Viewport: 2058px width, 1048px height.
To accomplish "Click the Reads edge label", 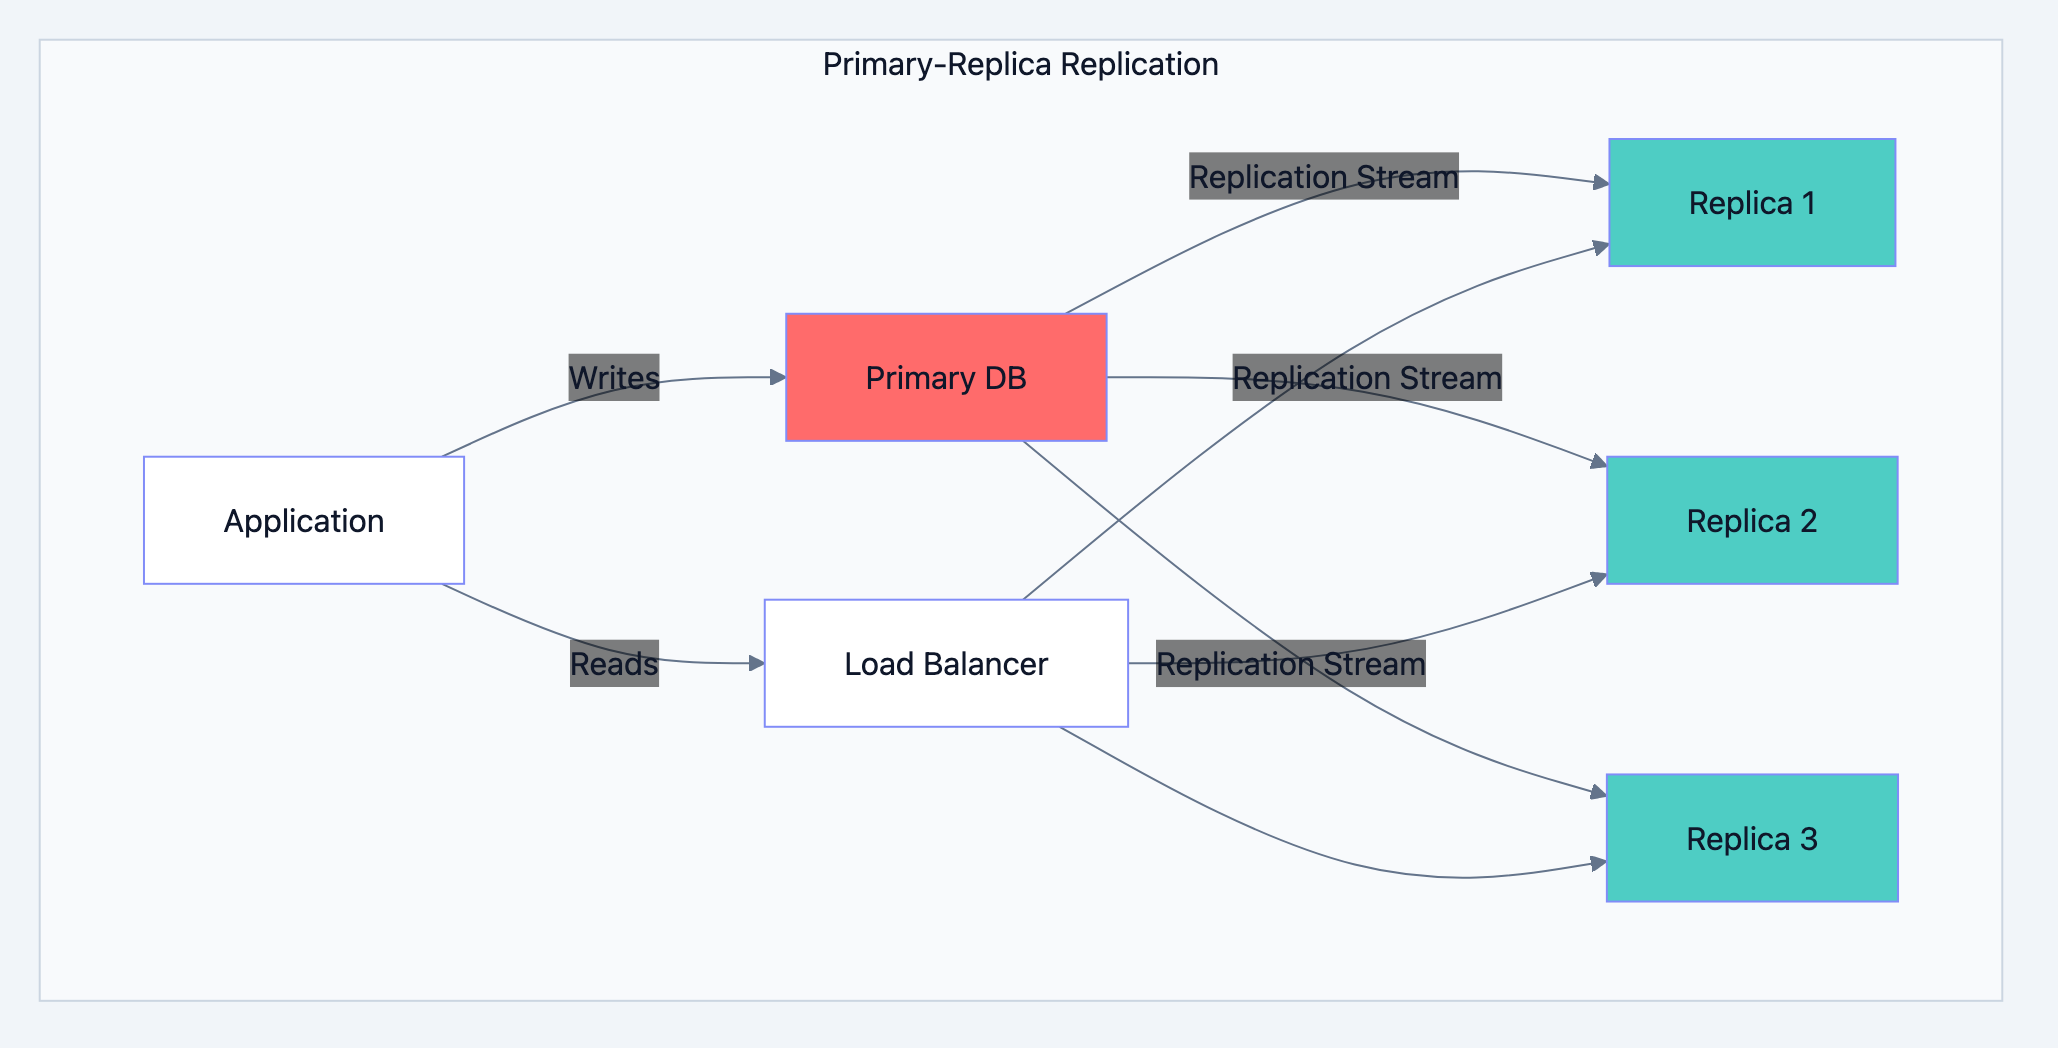I will pos(613,663).
